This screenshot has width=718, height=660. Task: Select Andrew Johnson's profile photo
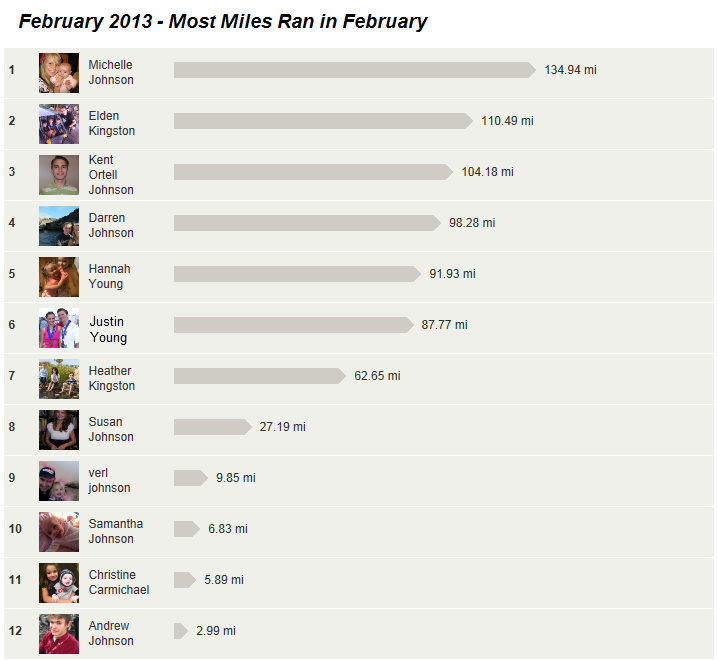tap(59, 634)
